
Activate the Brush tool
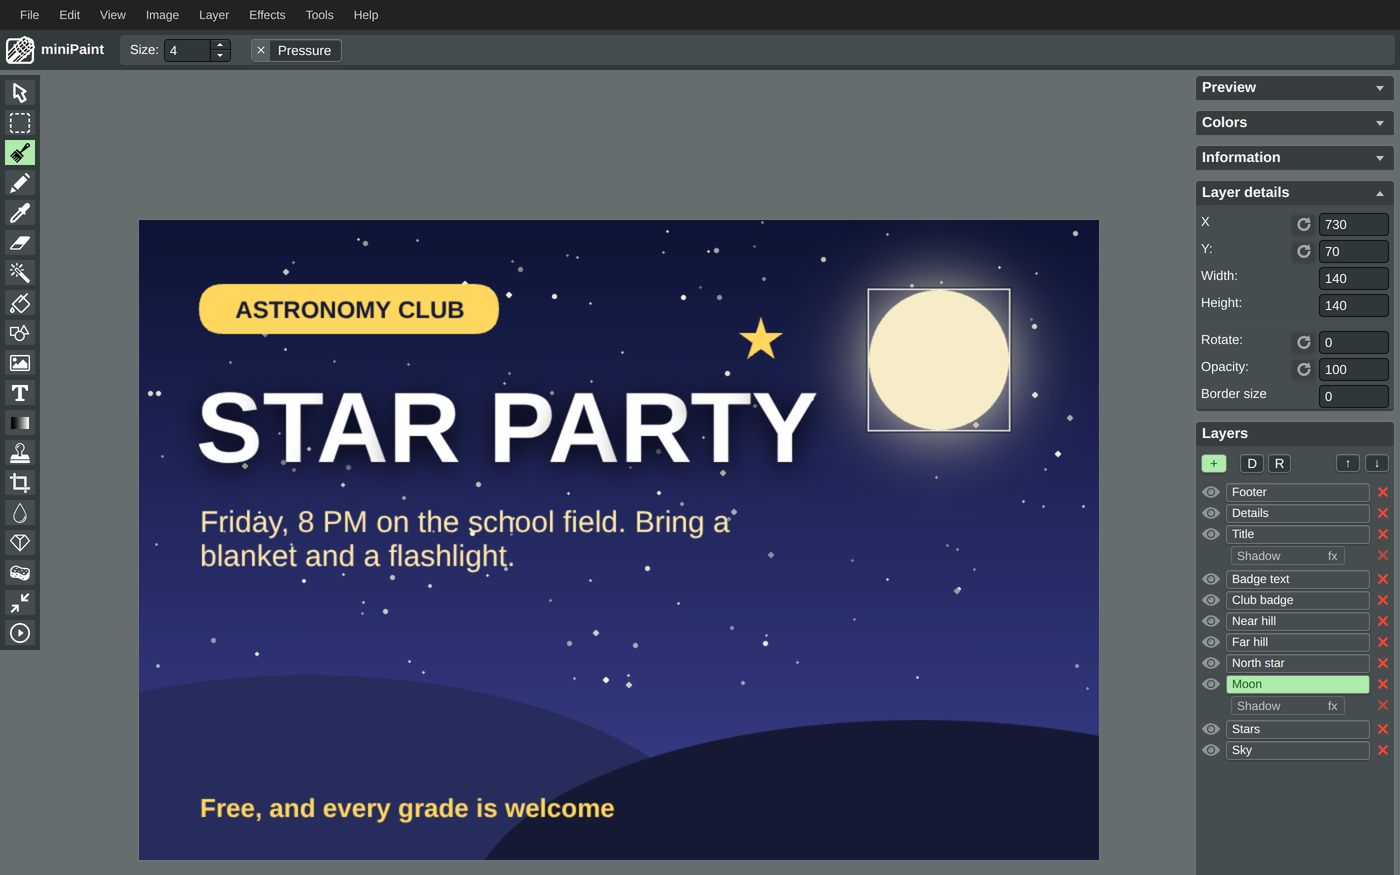click(20, 153)
